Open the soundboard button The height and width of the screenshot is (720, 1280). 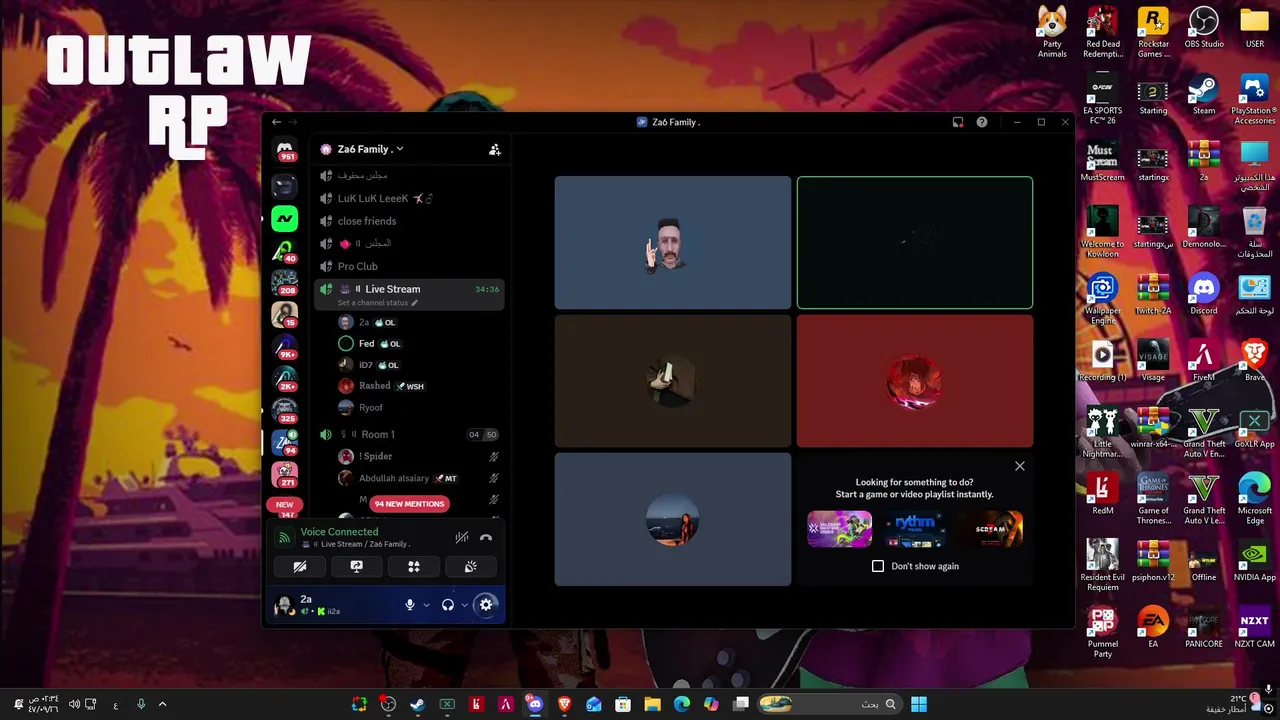[x=471, y=567]
